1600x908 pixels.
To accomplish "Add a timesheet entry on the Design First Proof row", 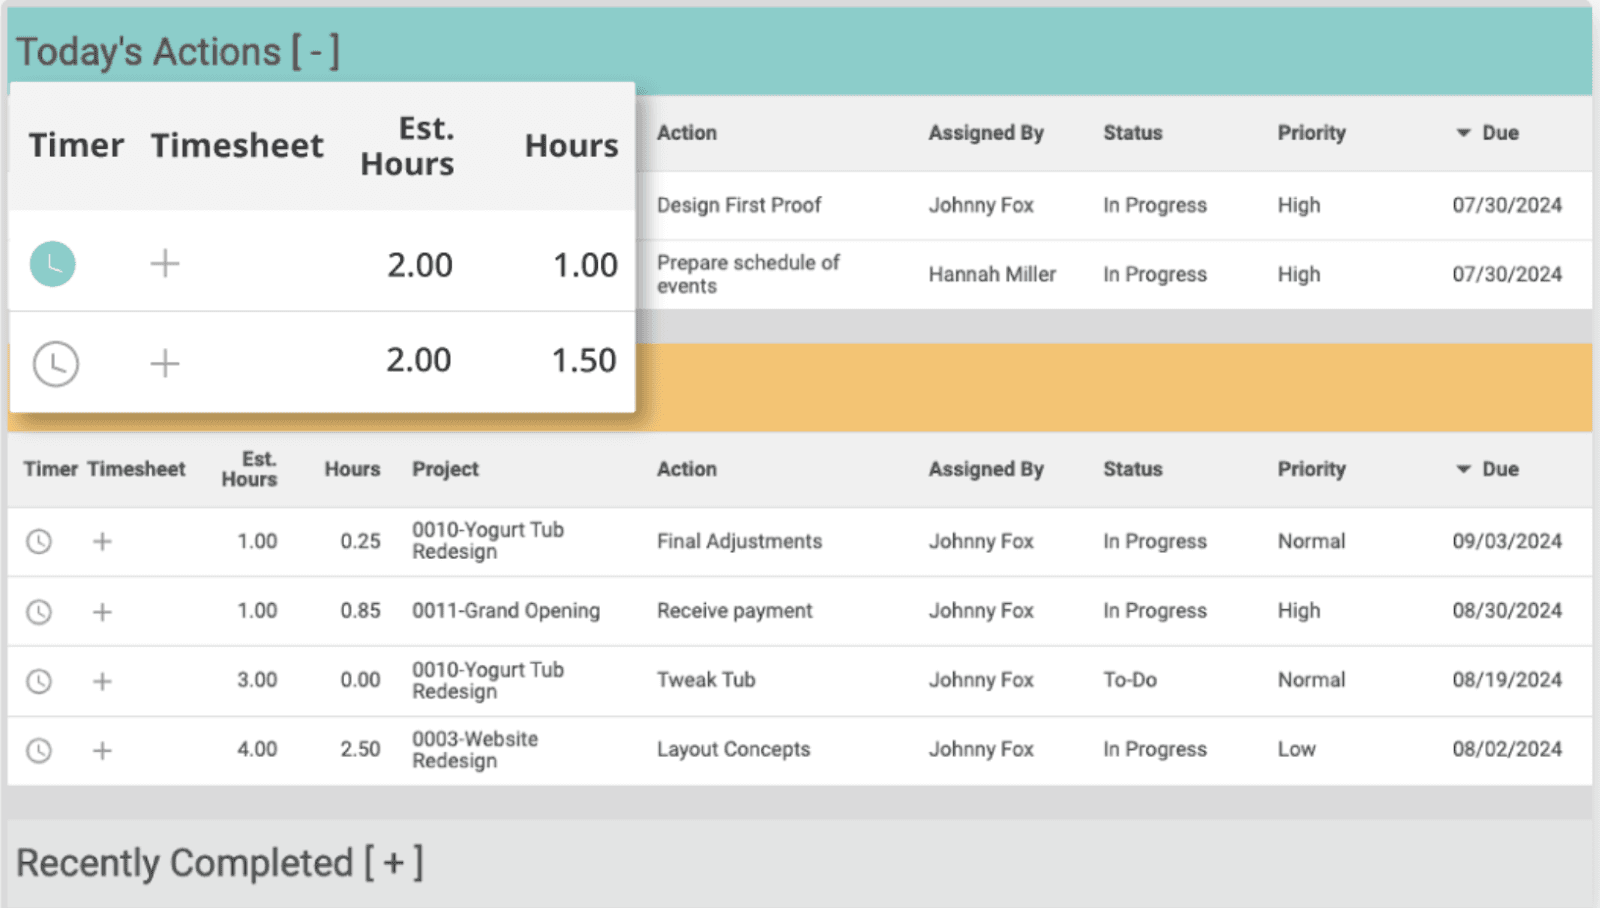I will coord(164,264).
